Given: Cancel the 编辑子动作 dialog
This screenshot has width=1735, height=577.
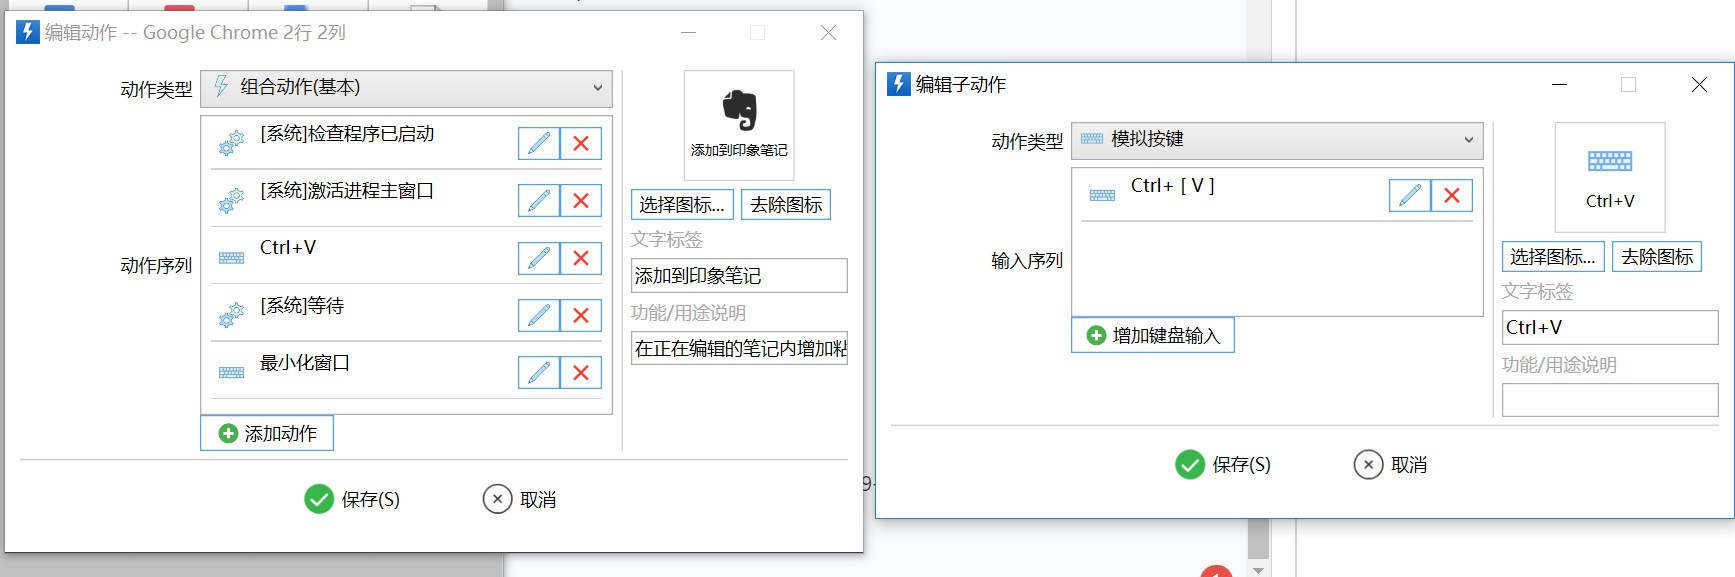Looking at the screenshot, I should click(1391, 465).
